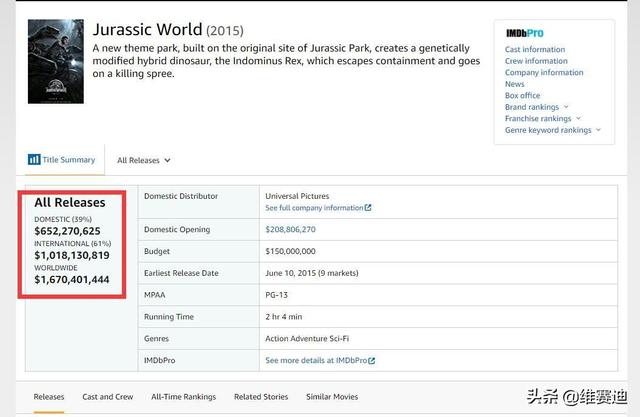Click the worldwide gross $1,670,401,444
This screenshot has width=640, height=417.
click(x=72, y=279)
